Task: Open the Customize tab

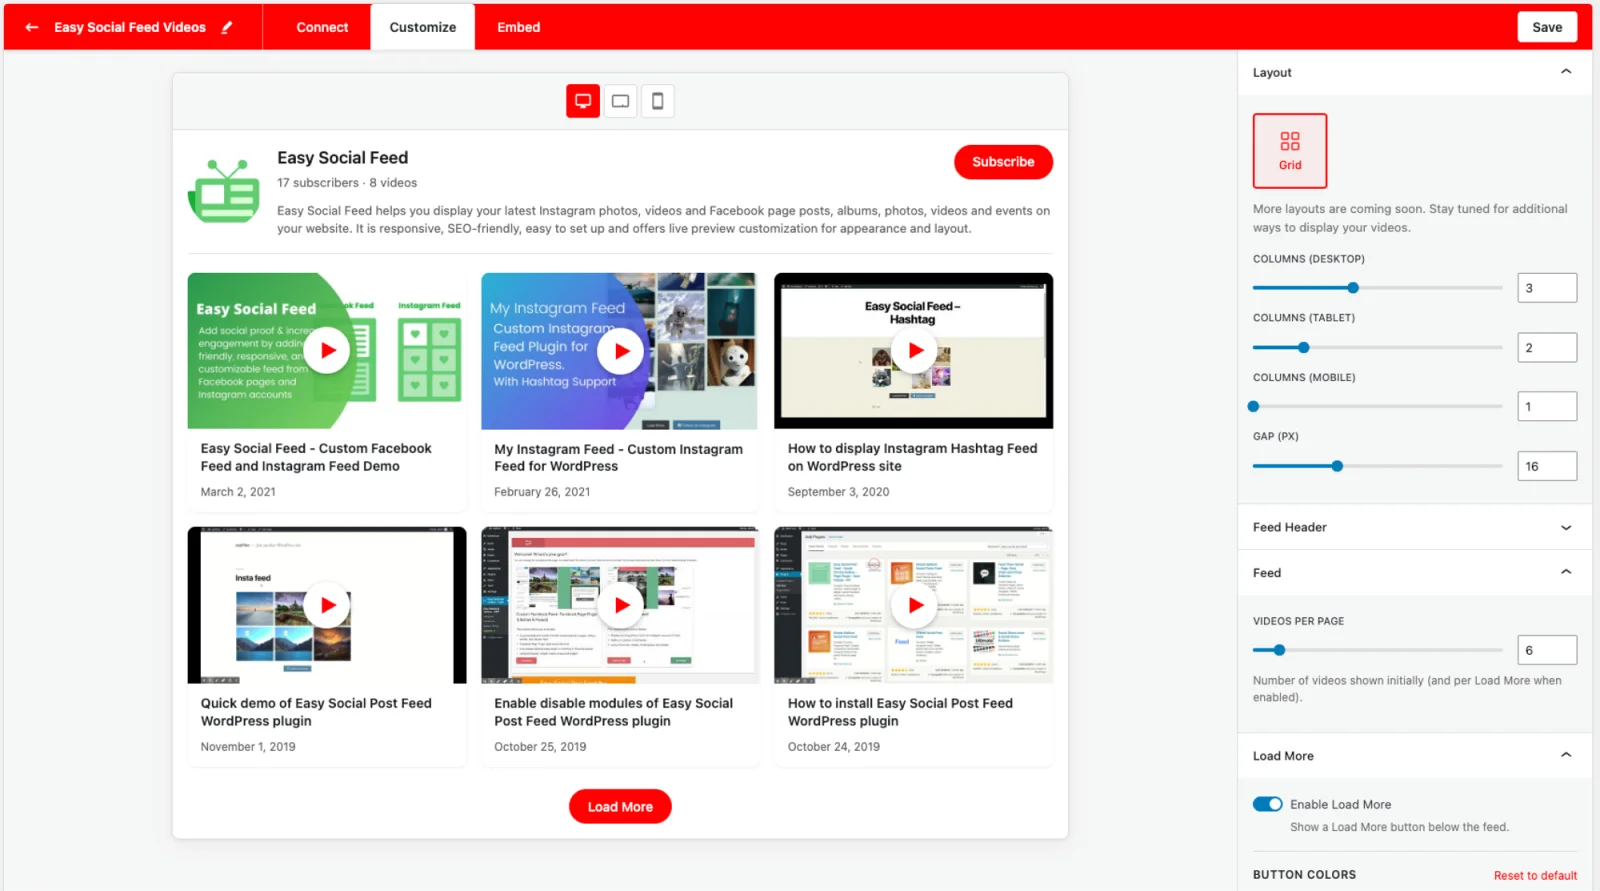Action: point(422,27)
